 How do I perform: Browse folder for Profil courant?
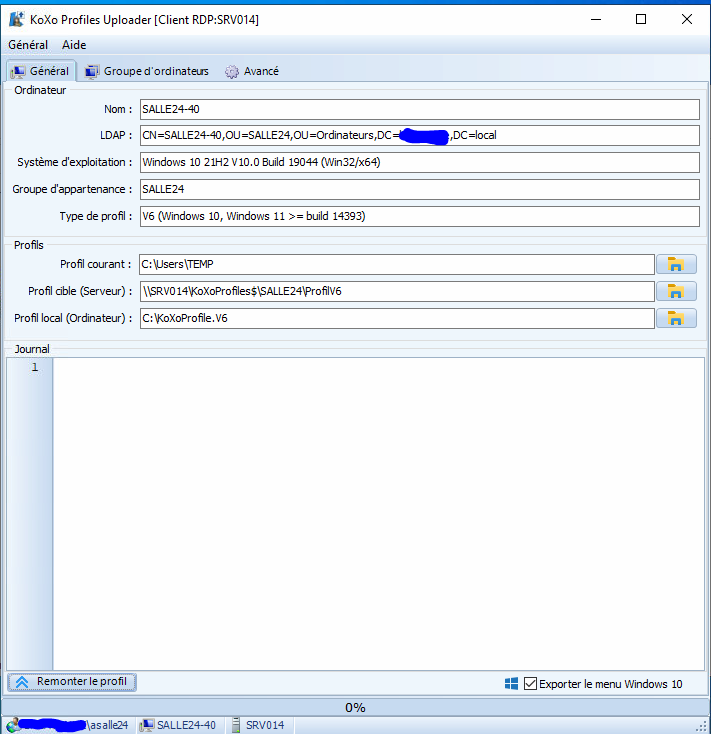point(676,264)
